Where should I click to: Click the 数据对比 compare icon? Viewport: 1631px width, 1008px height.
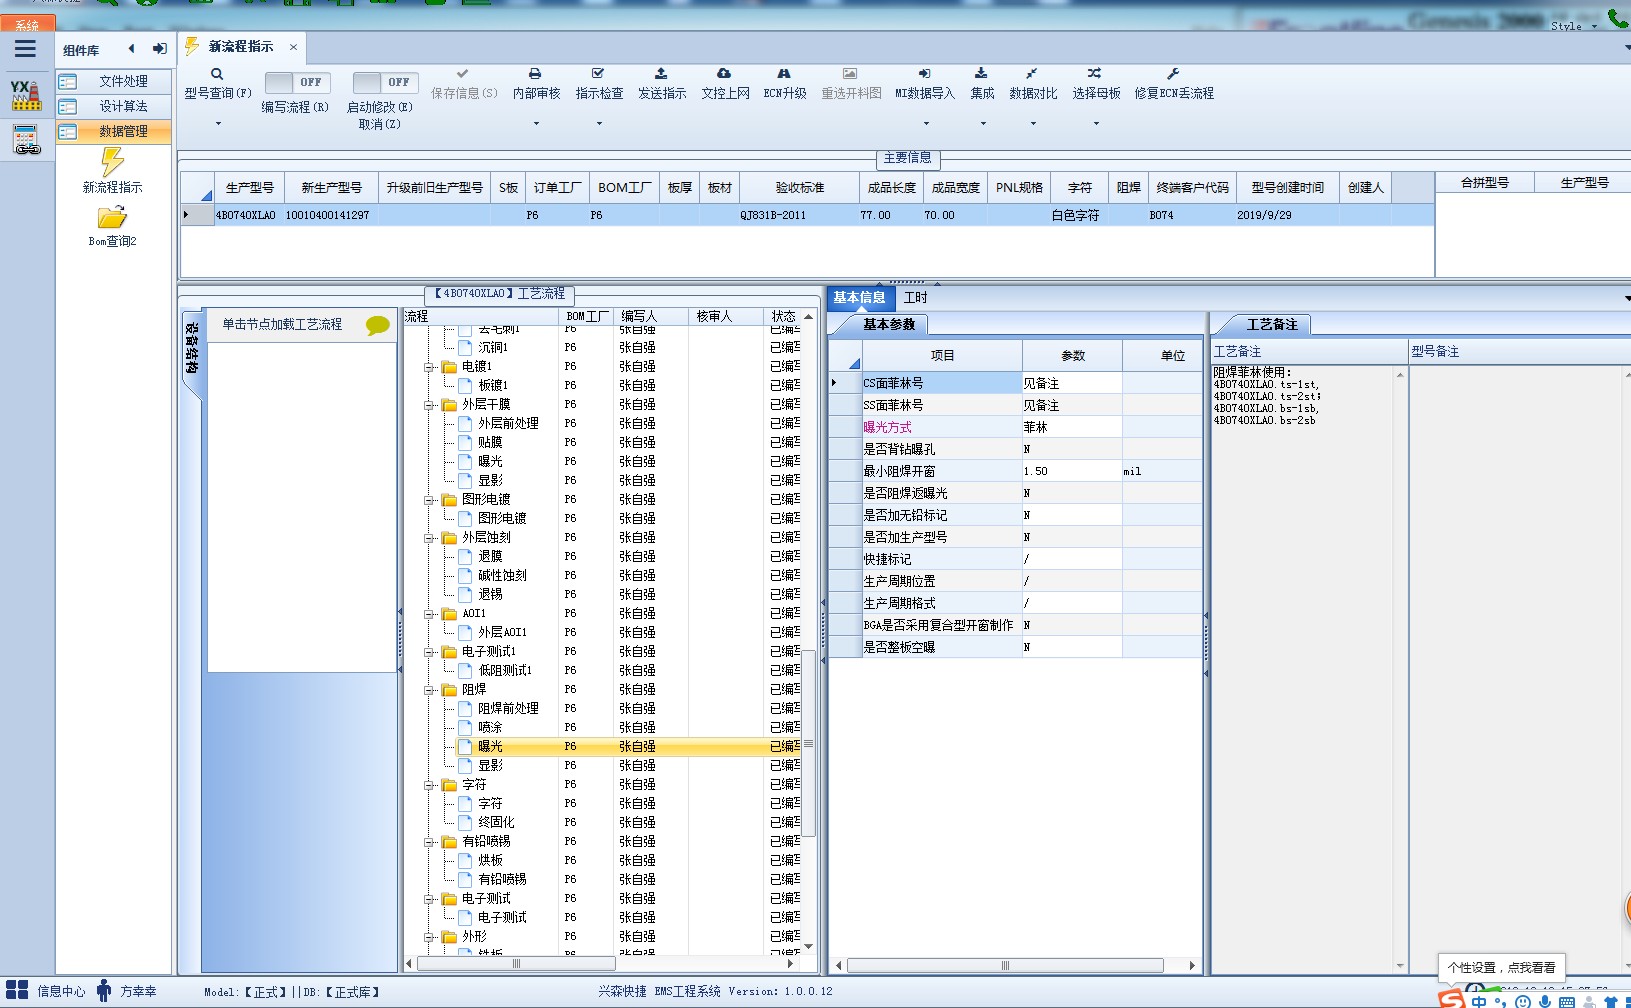pos(1032,74)
